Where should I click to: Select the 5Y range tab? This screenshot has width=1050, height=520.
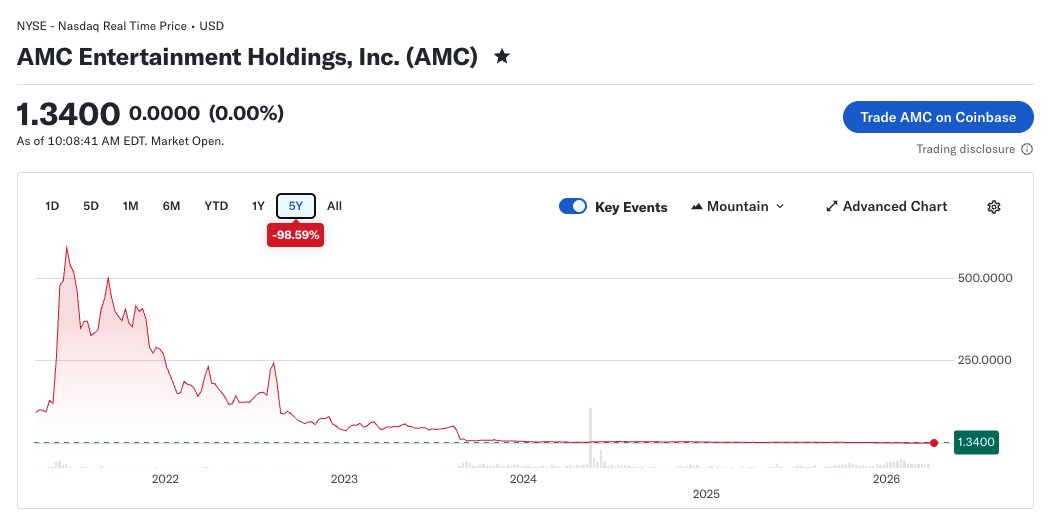[296, 207]
